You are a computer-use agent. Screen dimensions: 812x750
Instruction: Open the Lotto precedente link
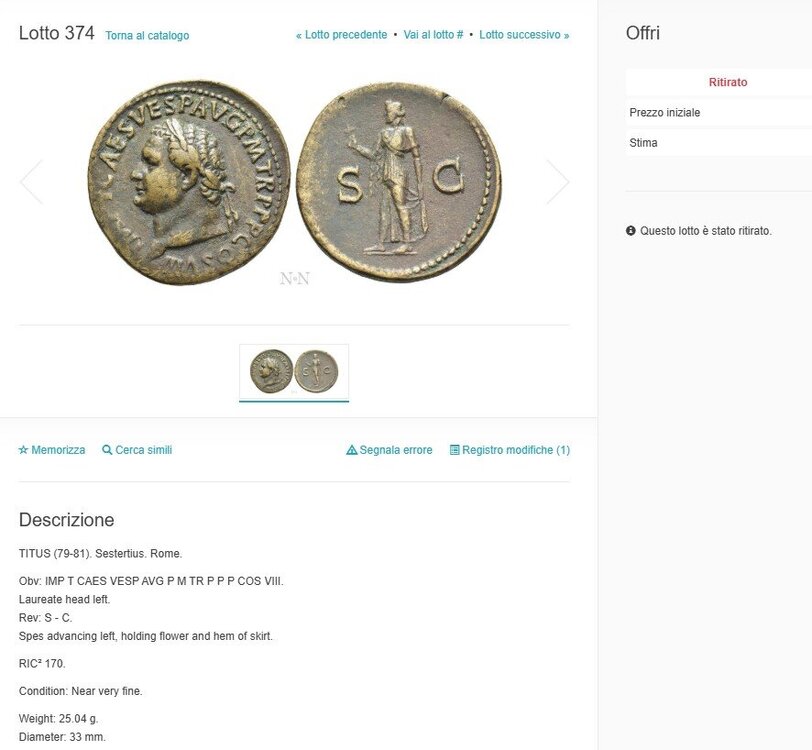point(341,35)
